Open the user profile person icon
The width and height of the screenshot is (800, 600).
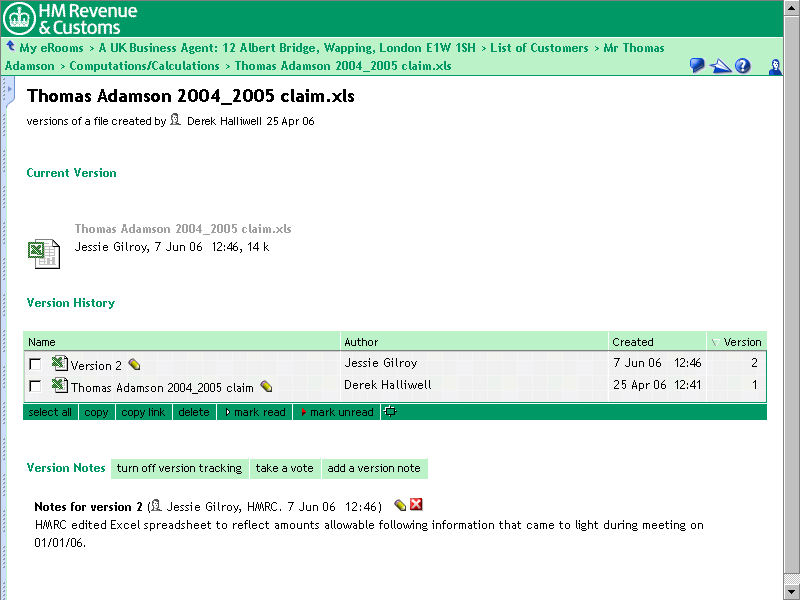coord(775,66)
